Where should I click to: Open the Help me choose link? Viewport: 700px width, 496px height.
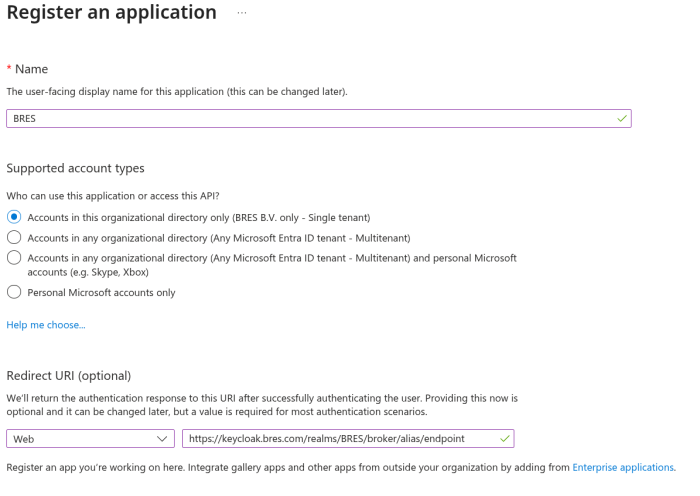click(46, 325)
